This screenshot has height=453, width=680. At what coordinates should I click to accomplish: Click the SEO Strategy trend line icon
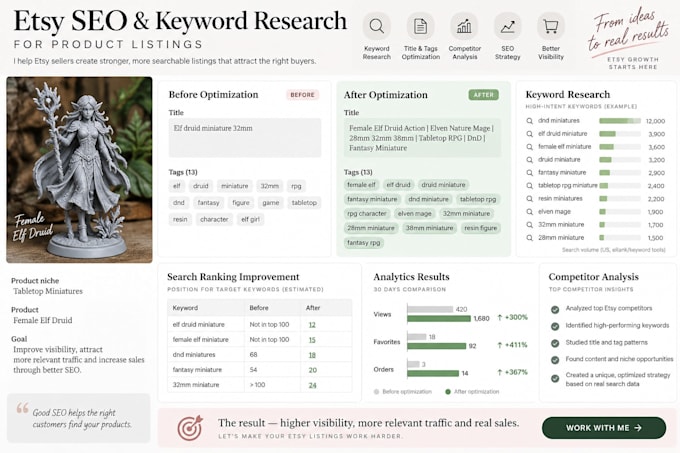tap(507, 26)
